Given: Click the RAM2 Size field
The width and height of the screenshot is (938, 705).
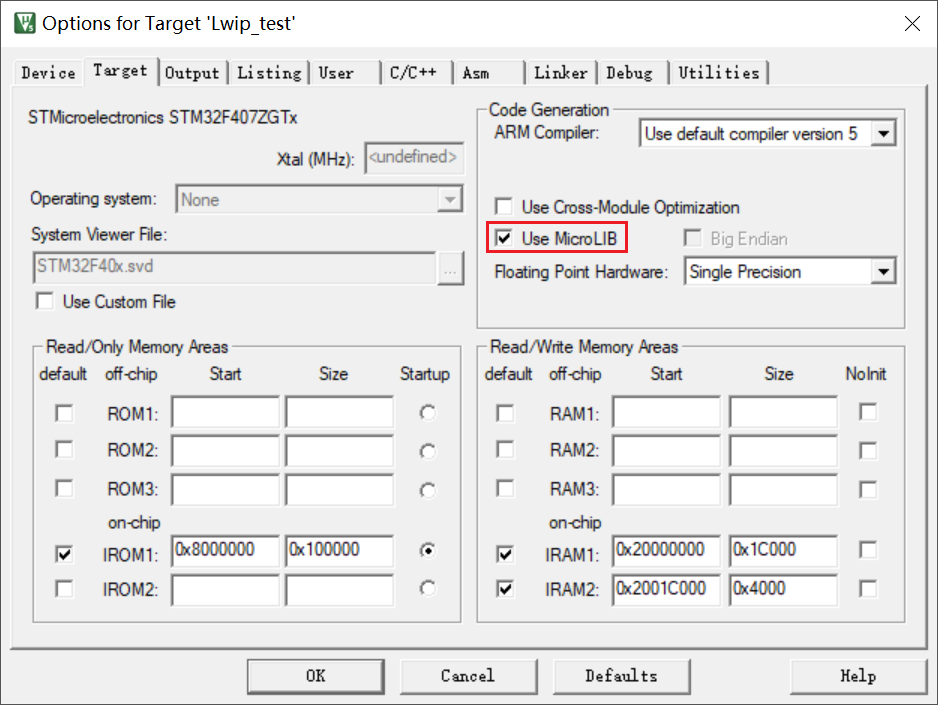Looking at the screenshot, I should tap(784, 451).
